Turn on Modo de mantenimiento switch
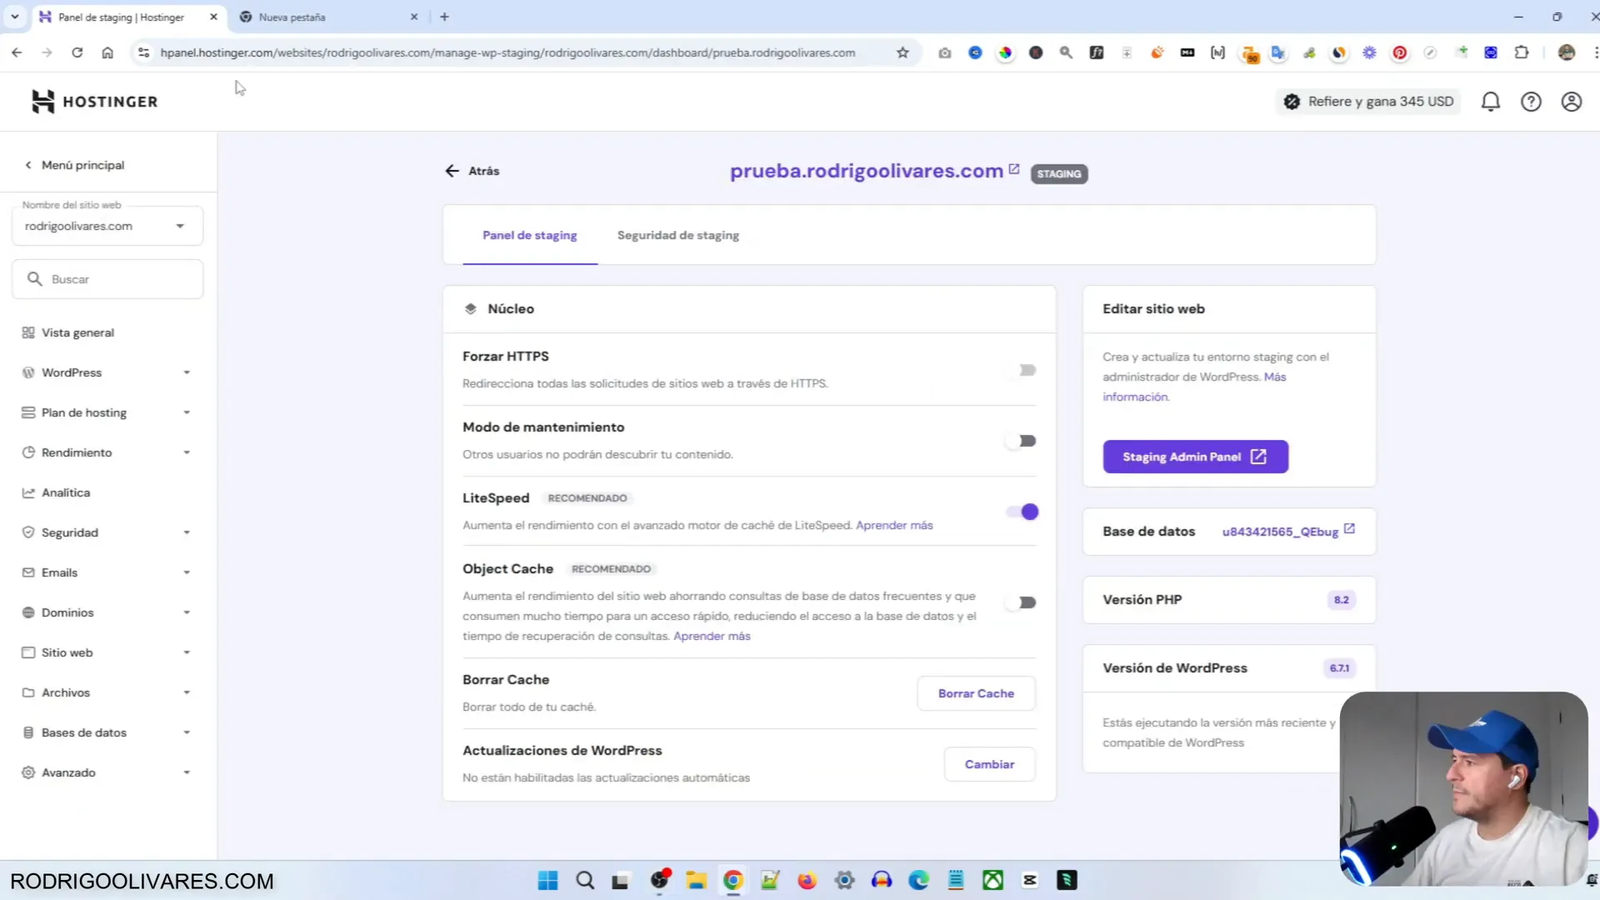This screenshot has width=1600, height=900. click(1022, 441)
